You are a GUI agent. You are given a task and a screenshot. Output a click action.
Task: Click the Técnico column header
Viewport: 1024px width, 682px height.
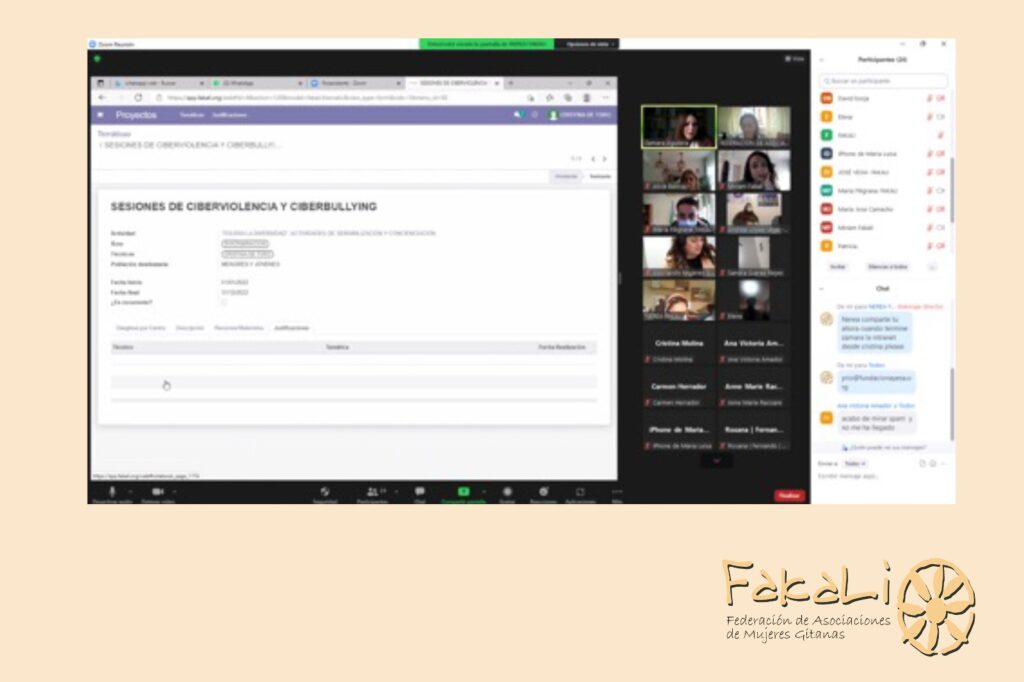(x=123, y=347)
